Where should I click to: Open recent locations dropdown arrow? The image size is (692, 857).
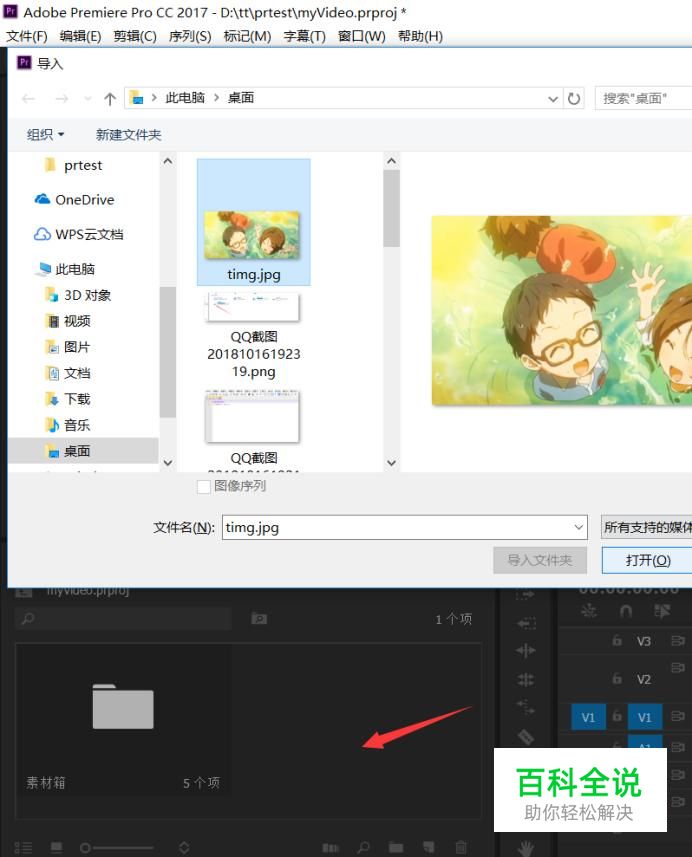pyautogui.click(x=87, y=98)
